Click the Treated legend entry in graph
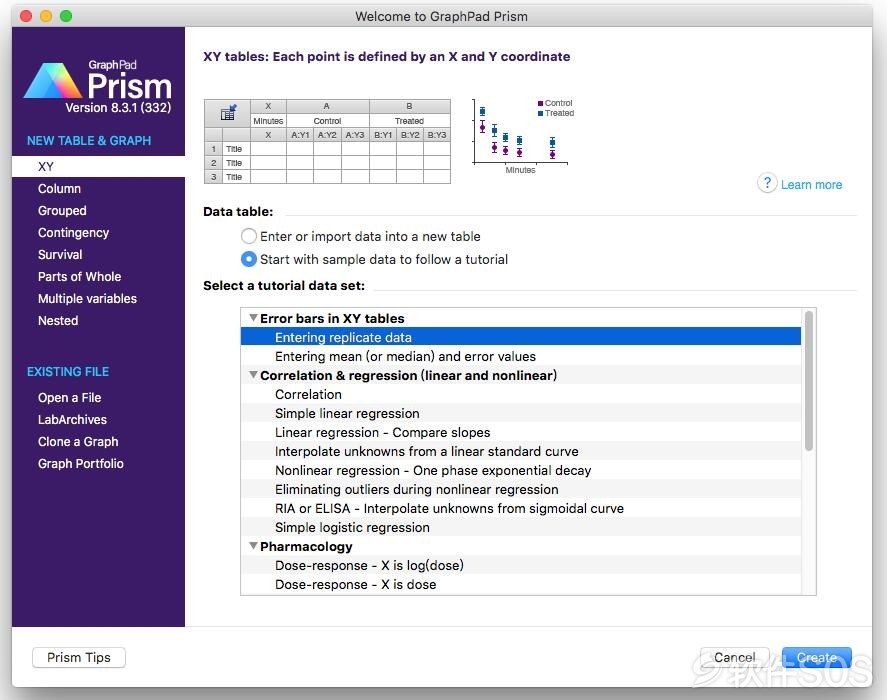The height and width of the screenshot is (700, 887). point(556,113)
